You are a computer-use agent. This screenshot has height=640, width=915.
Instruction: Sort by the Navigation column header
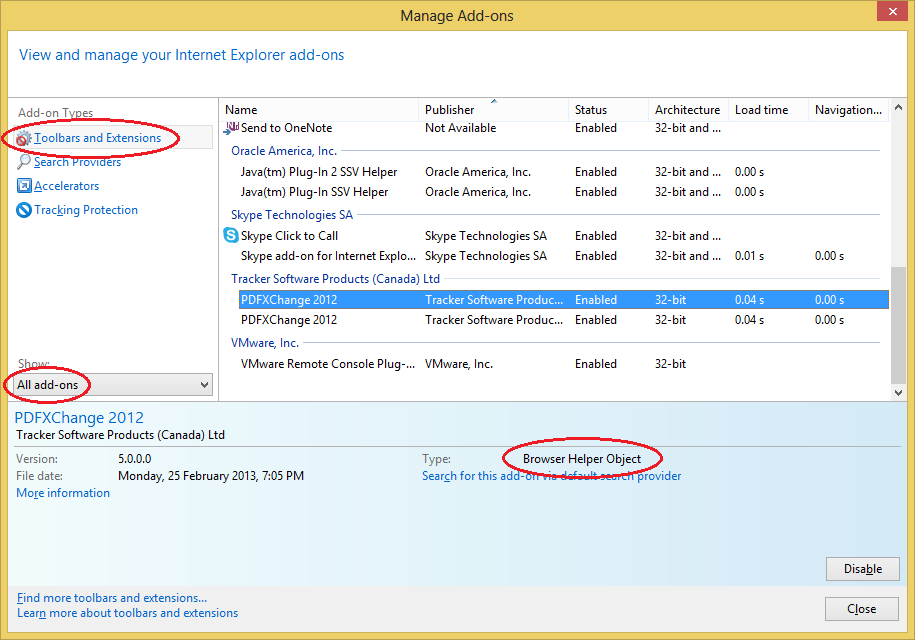click(x=848, y=110)
